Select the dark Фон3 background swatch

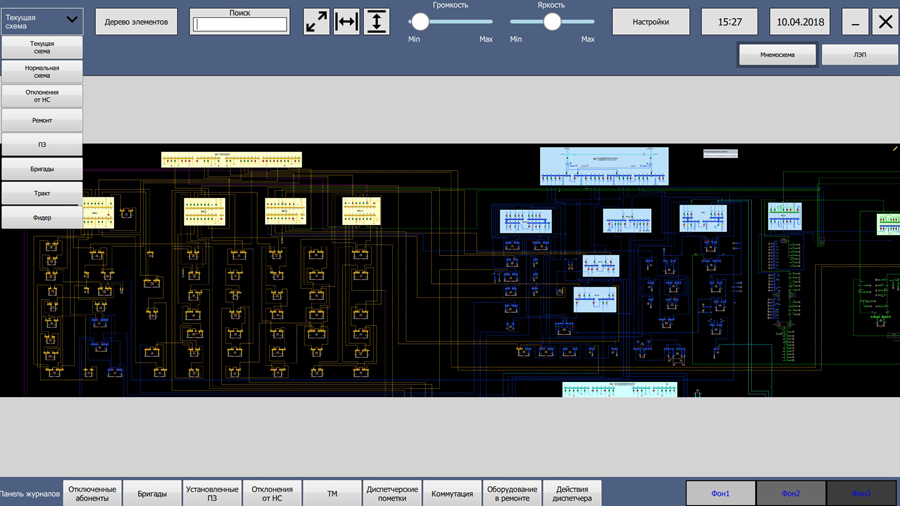[x=861, y=493]
